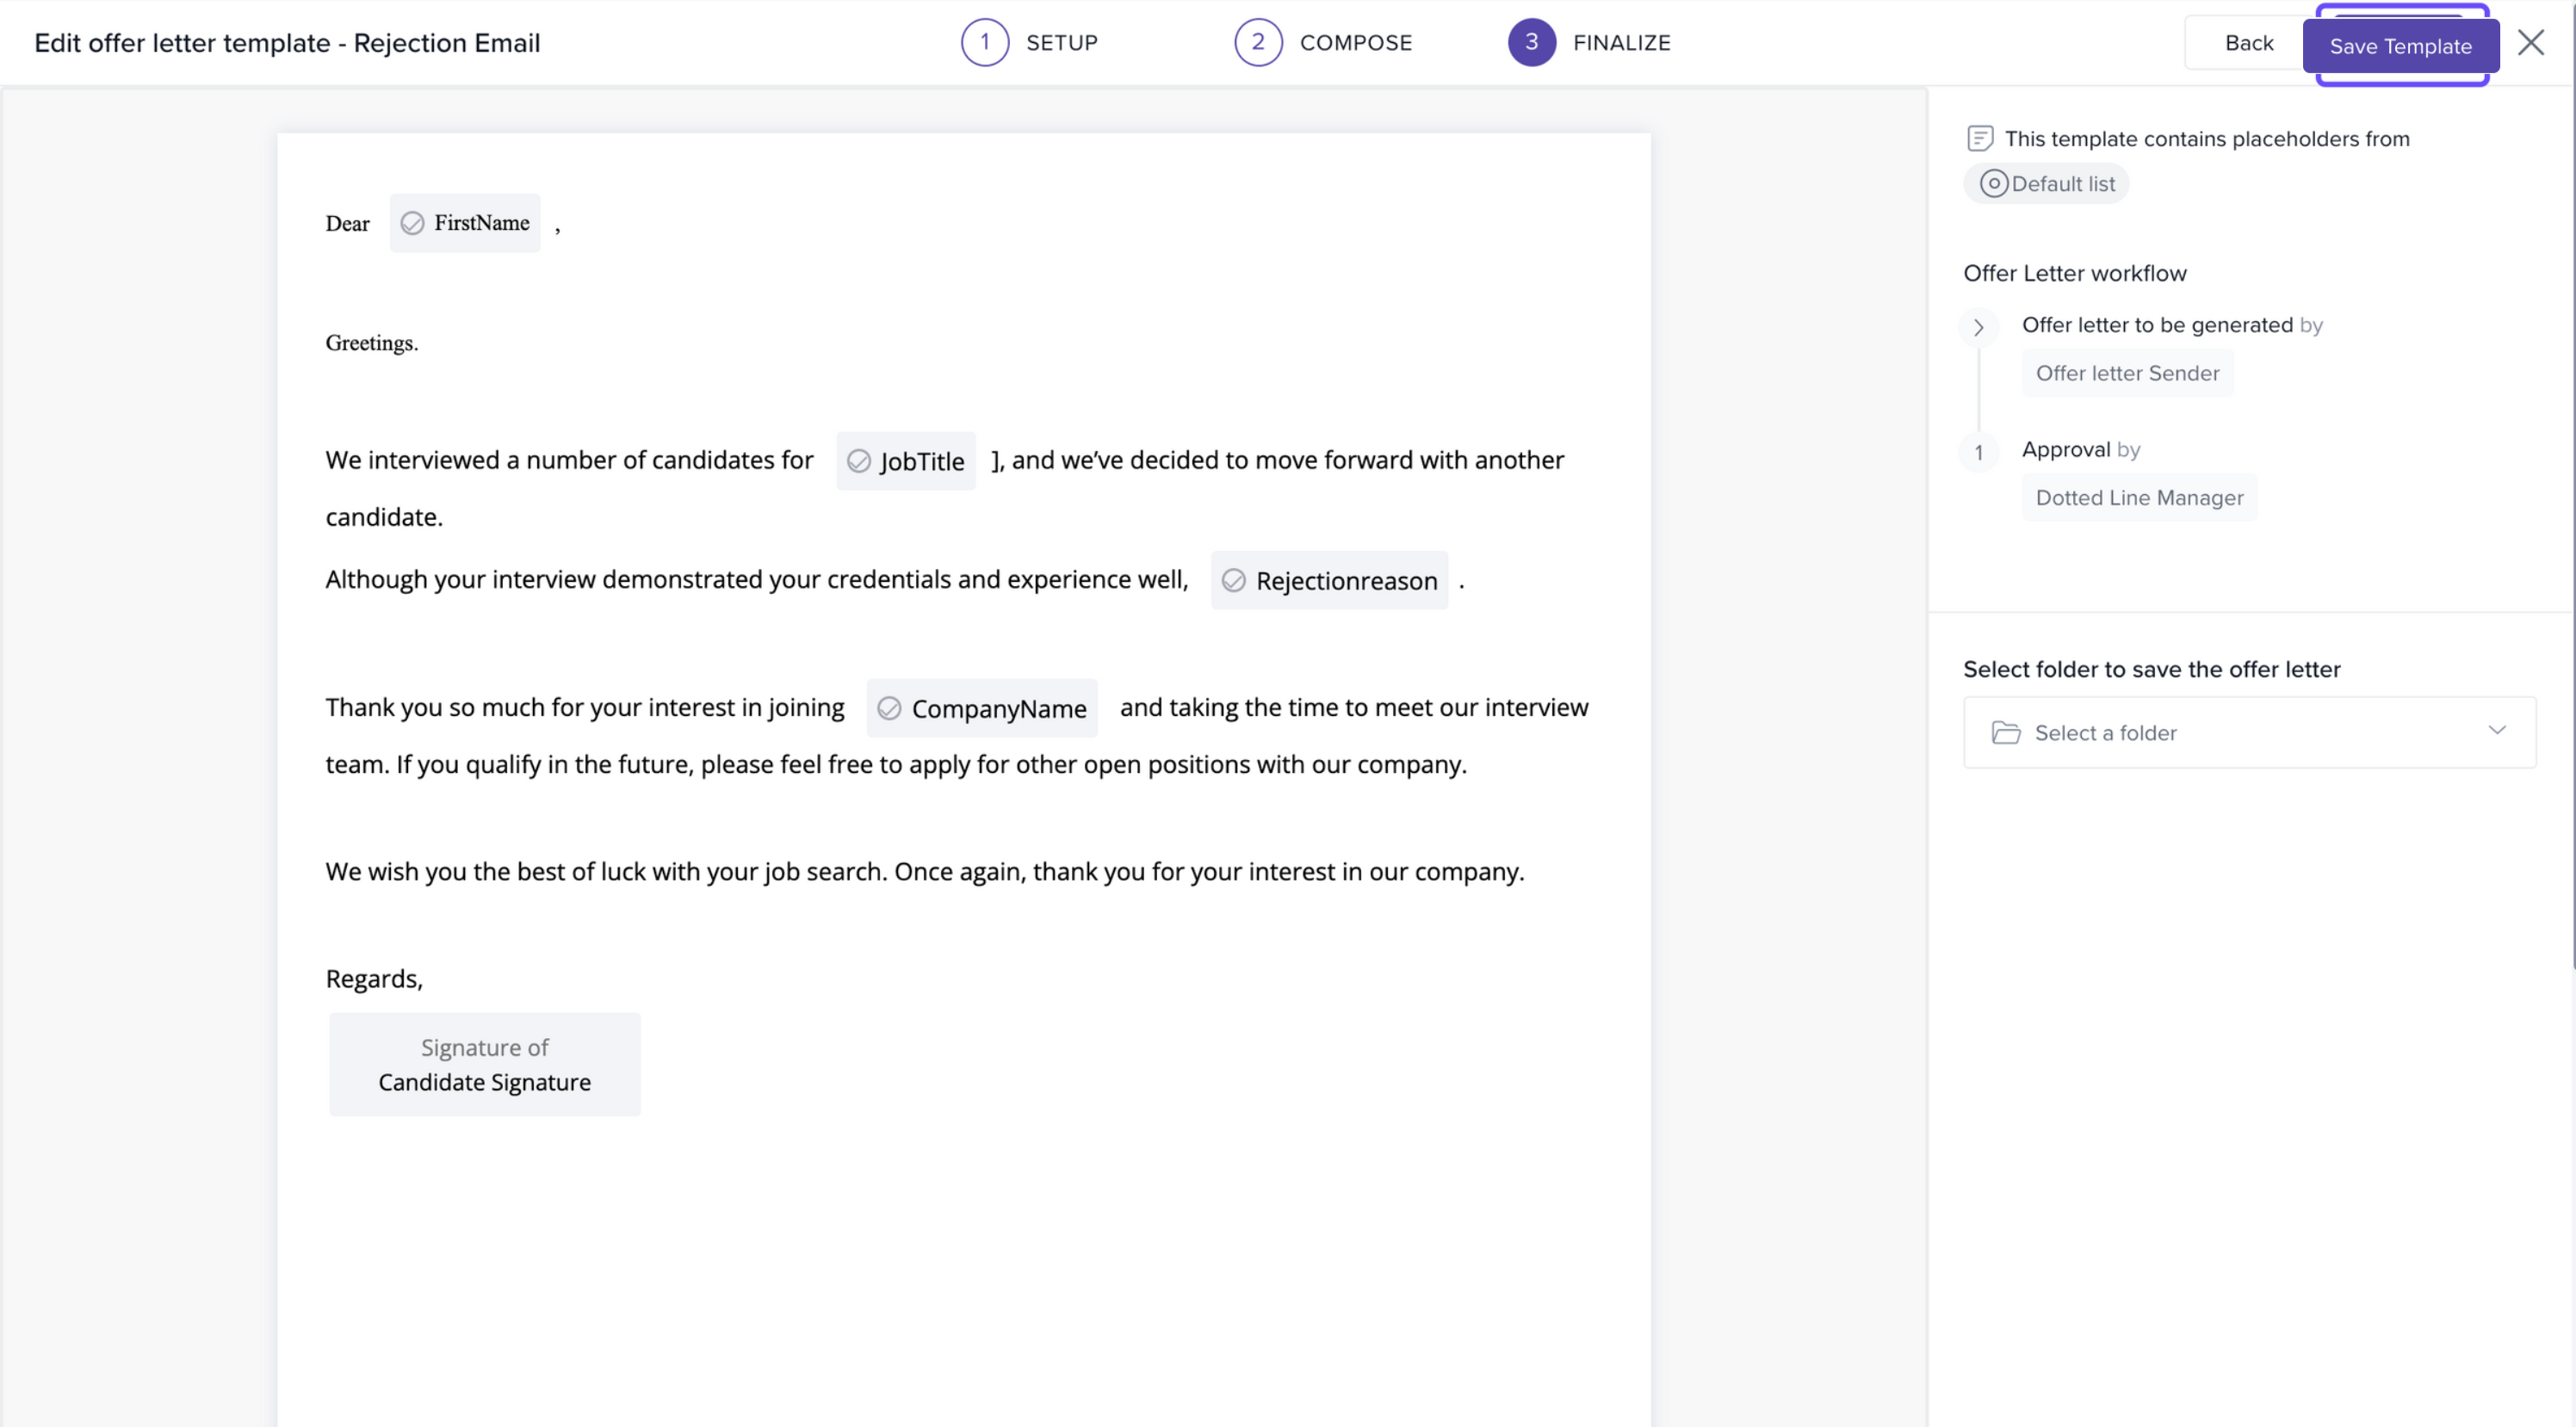
Task: Click the folder icon in the folder selector
Action: coord(2005,733)
